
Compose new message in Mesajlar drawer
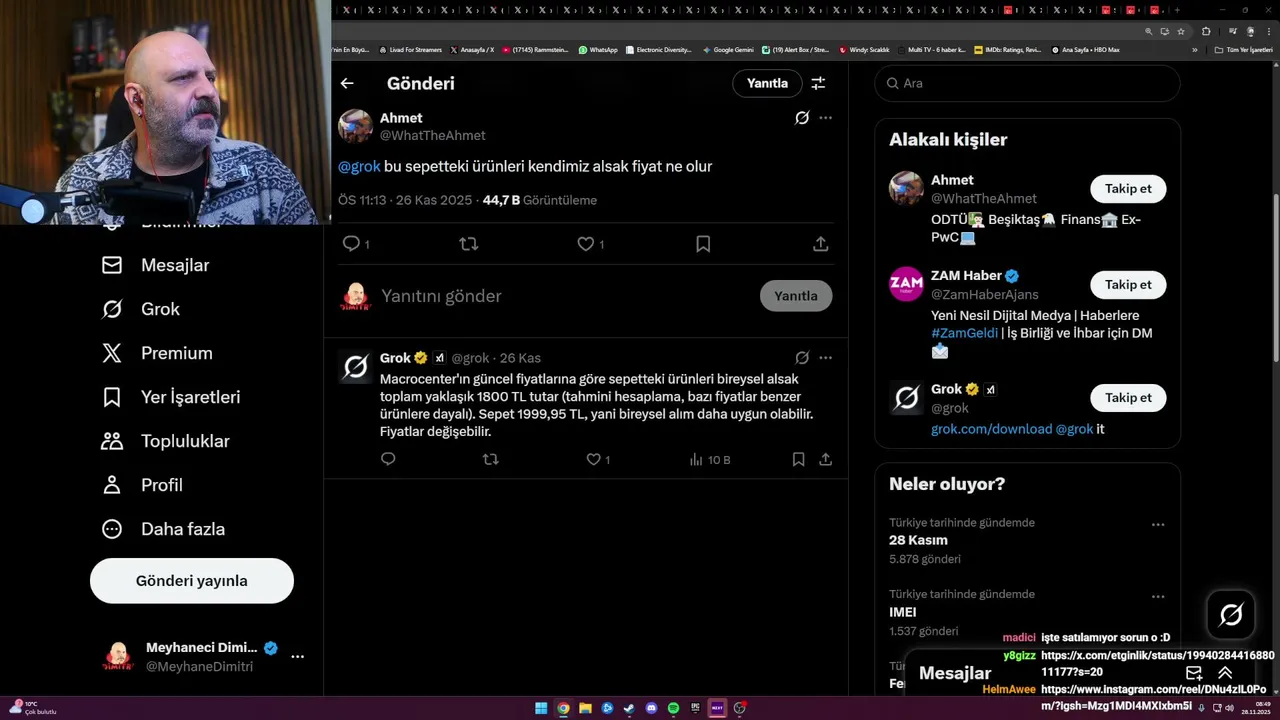pos(1194,673)
